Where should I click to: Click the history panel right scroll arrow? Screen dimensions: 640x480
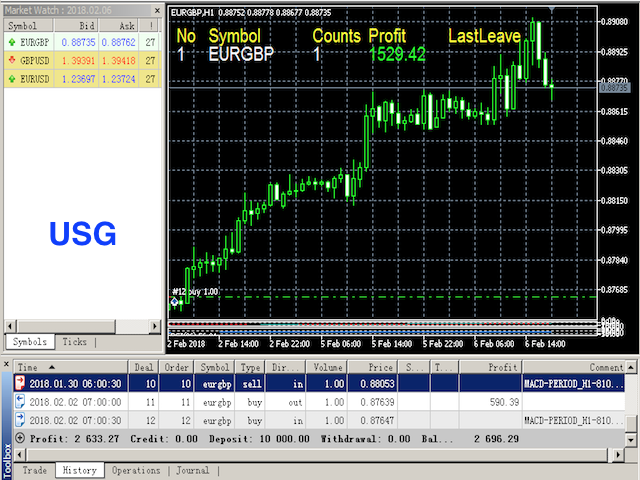(x=618, y=454)
